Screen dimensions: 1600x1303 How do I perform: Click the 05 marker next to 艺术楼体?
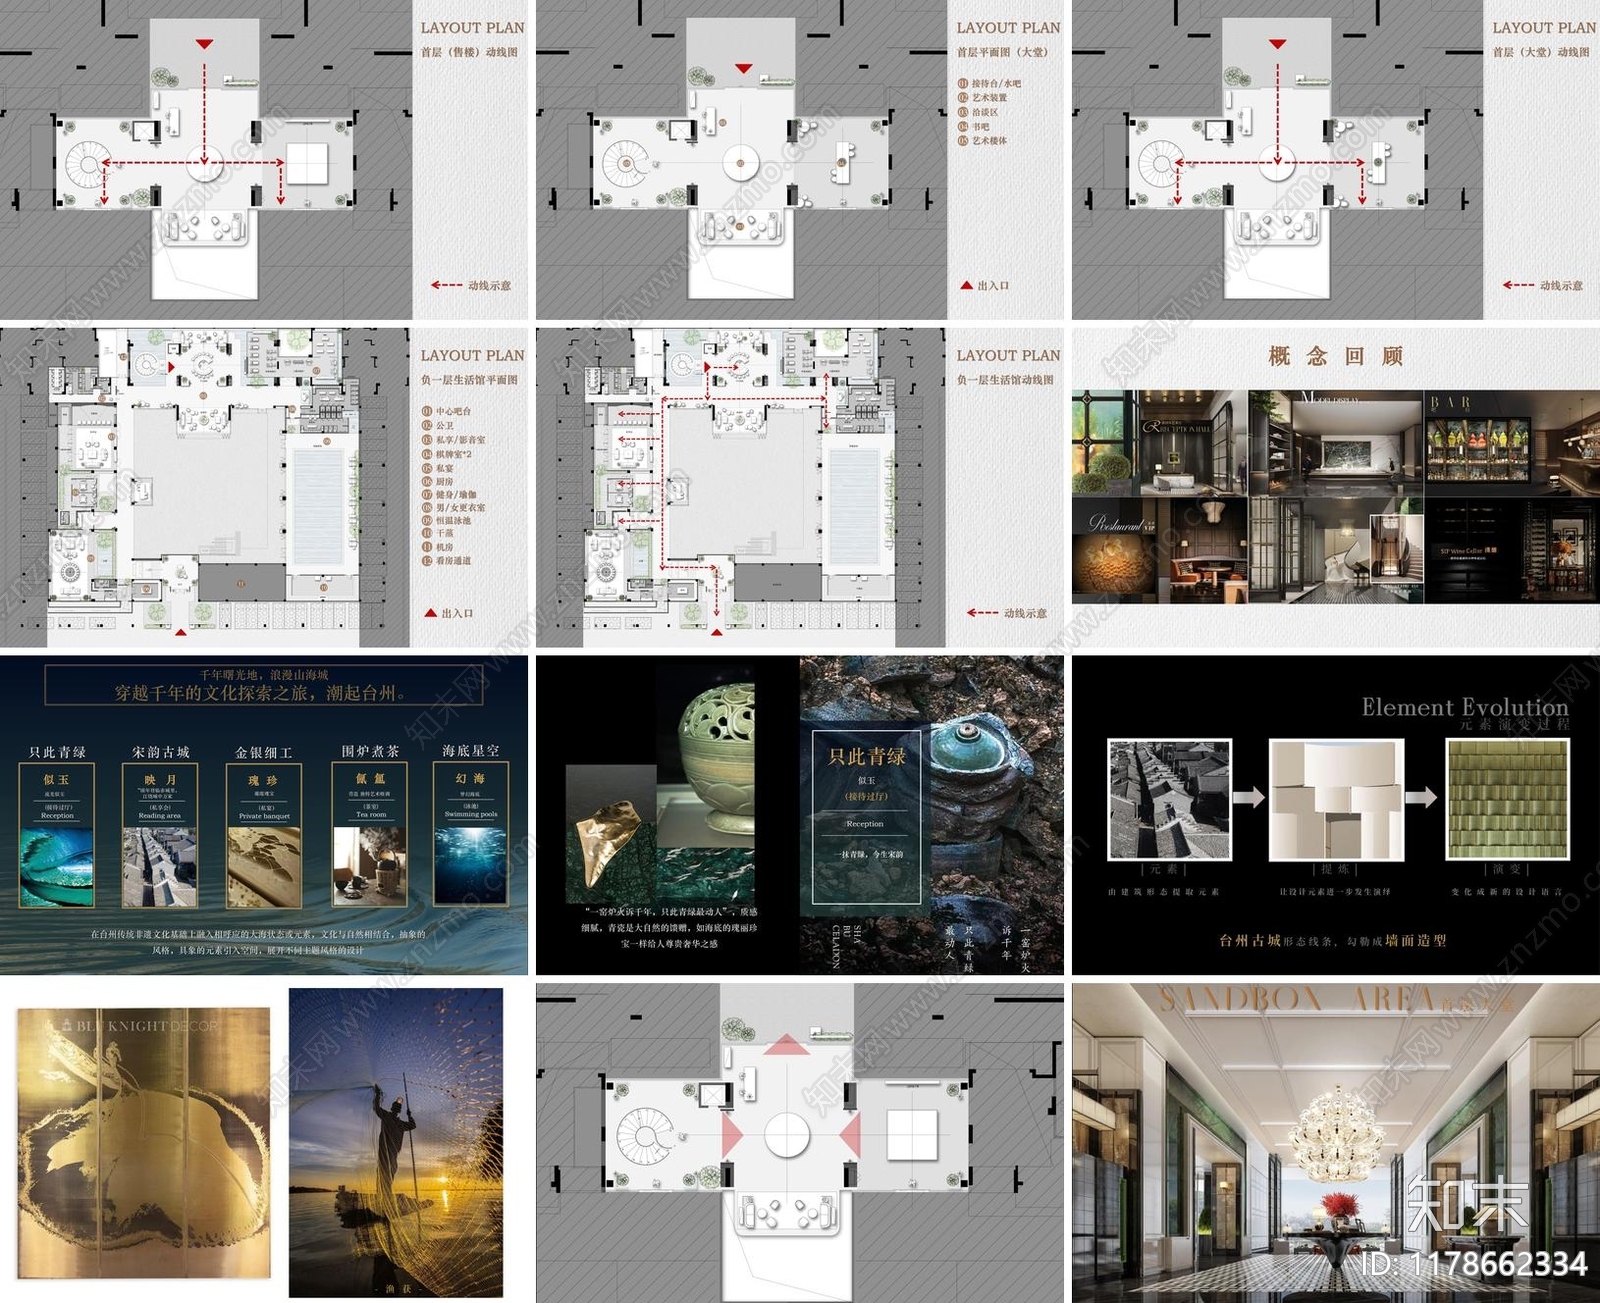tap(963, 141)
